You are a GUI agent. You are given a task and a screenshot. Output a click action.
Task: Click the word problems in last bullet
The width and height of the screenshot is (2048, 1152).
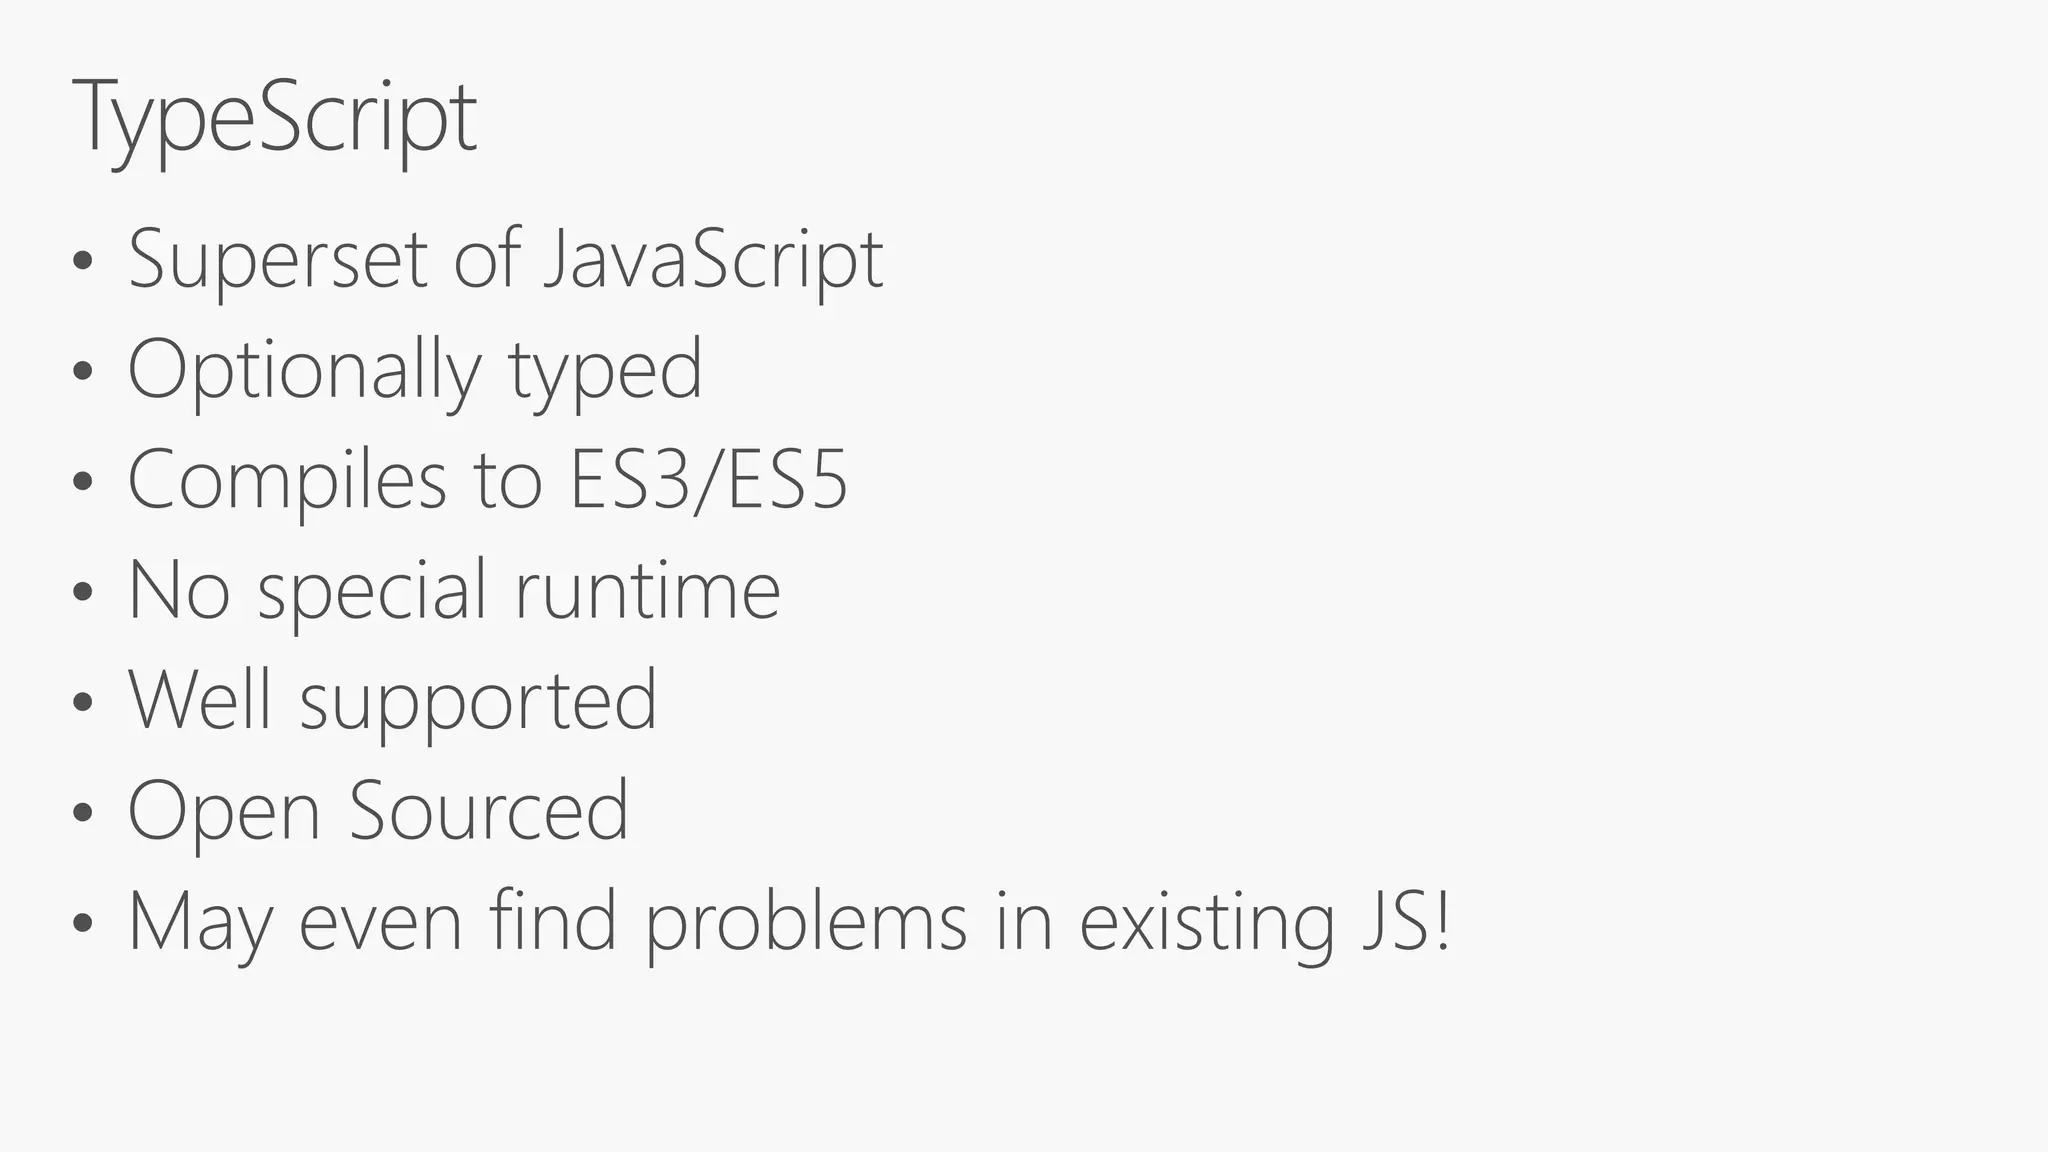coord(806,922)
